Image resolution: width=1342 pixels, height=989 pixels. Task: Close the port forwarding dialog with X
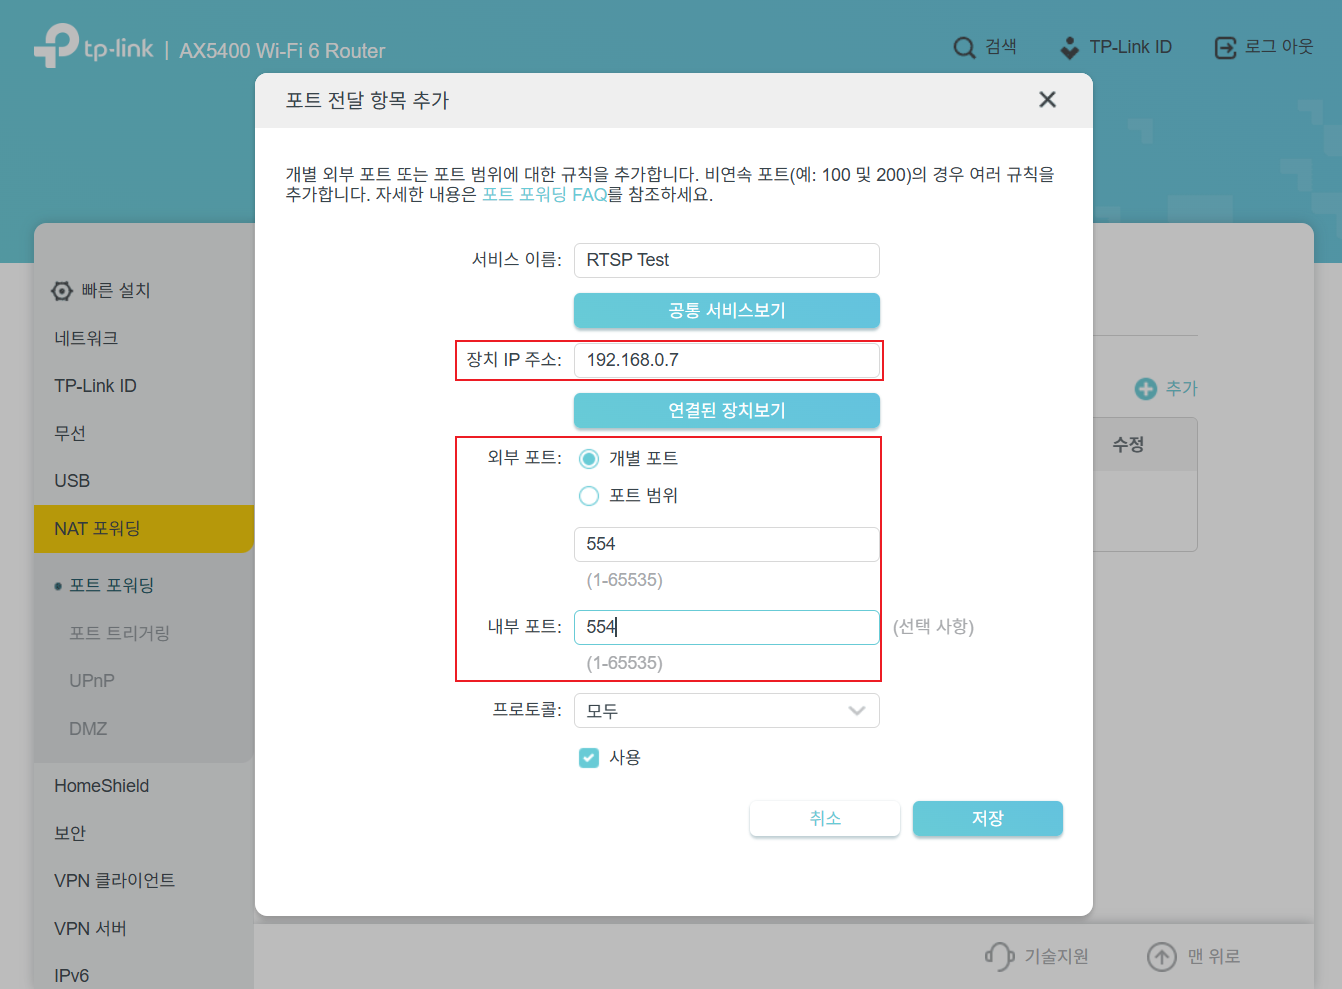click(1047, 100)
